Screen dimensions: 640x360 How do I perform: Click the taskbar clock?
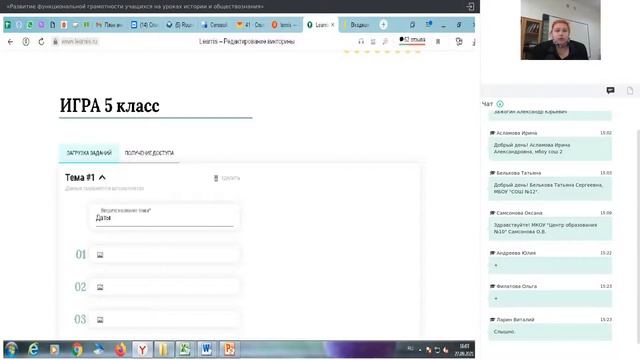pyautogui.click(x=464, y=350)
